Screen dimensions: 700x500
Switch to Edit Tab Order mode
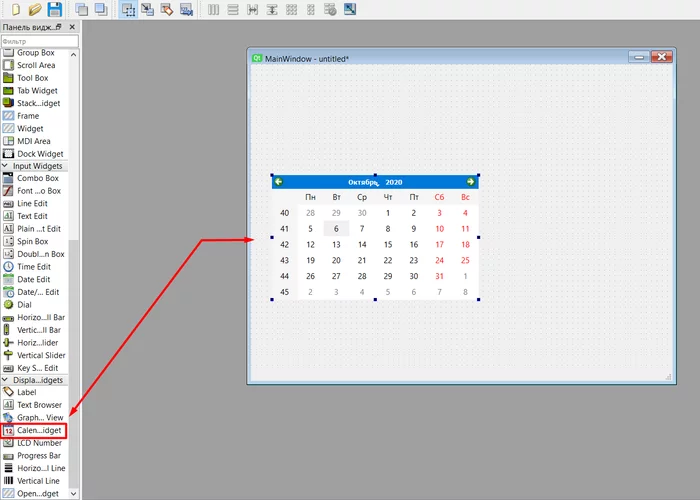point(186,9)
